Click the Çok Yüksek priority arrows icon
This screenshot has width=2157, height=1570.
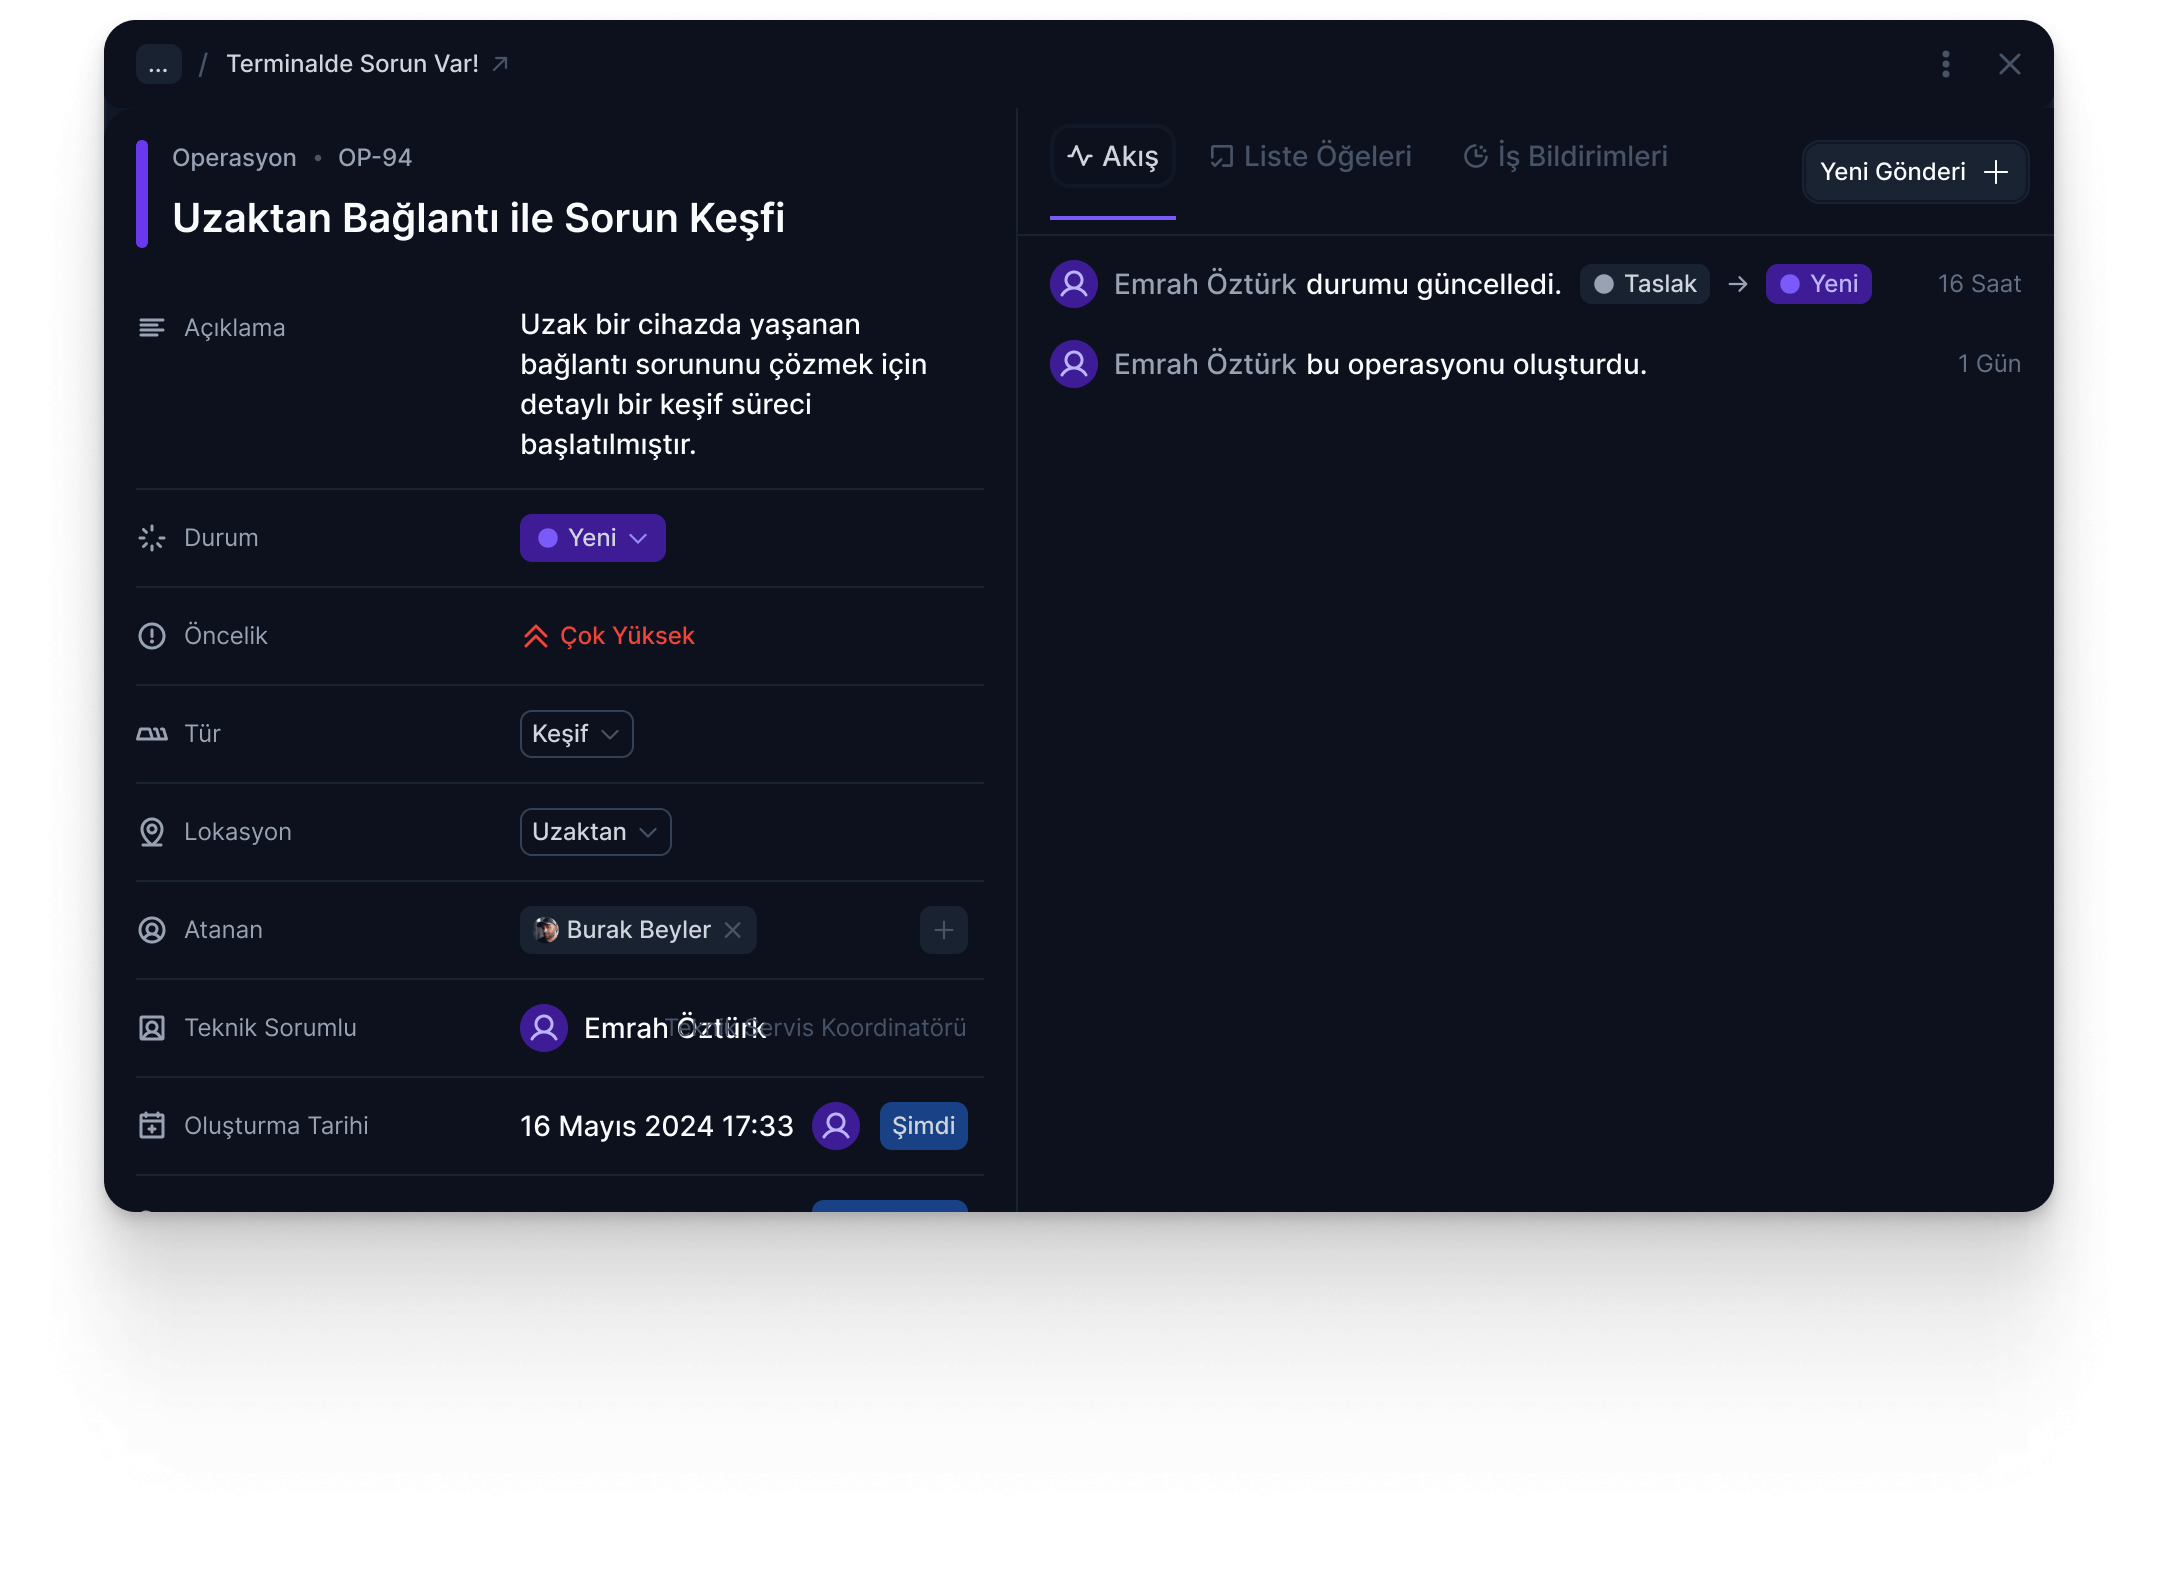536,636
